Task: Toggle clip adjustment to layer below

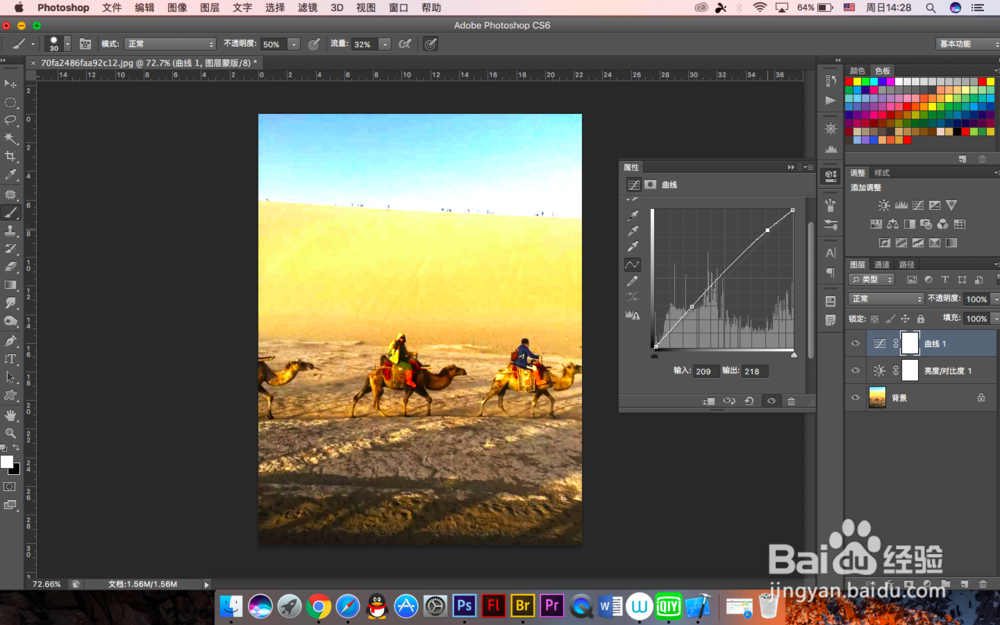Action: 709,401
